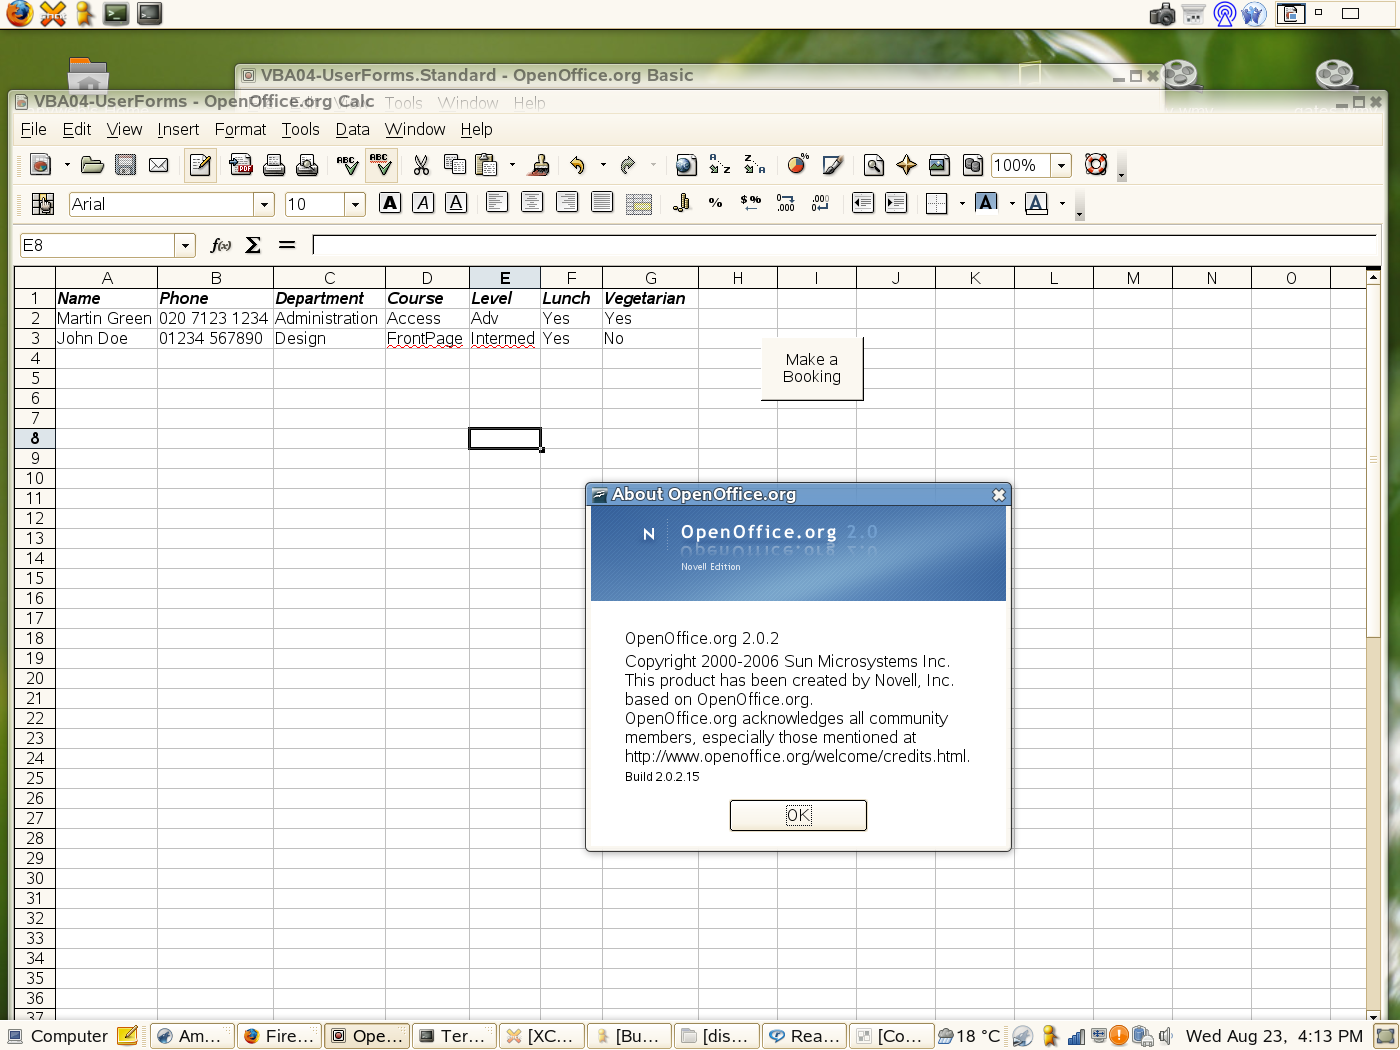This screenshot has height=1050, width=1400.
Task: Open the Zoom percentage dropdown
Action: click(1062, 165)
